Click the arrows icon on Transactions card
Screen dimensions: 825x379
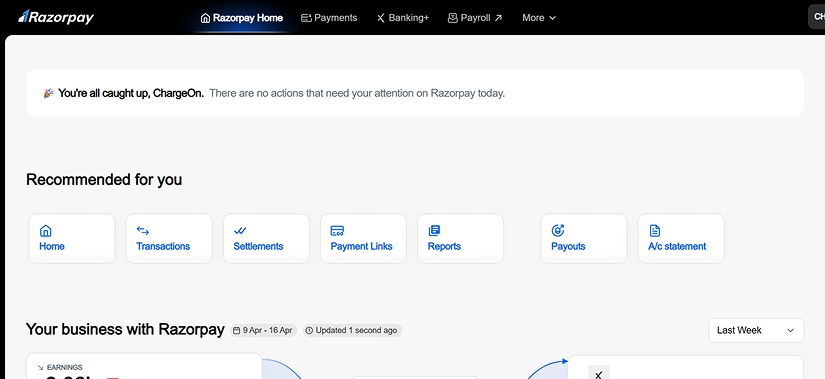click(143, 231)
